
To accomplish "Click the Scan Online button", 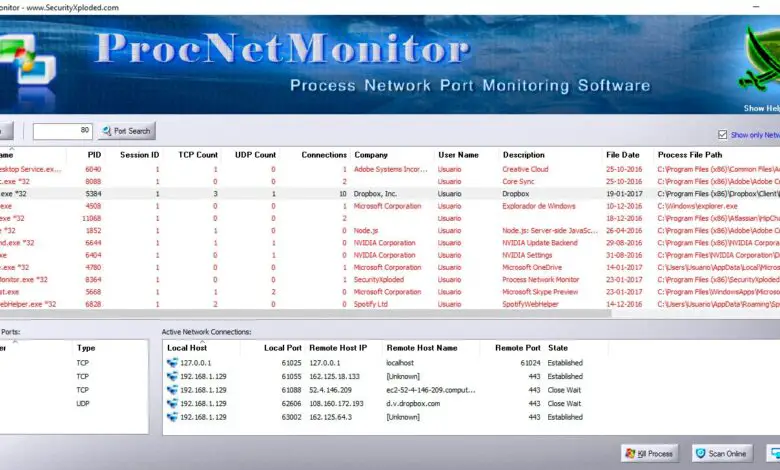I will pyautogui.click(x=721, y=454).
